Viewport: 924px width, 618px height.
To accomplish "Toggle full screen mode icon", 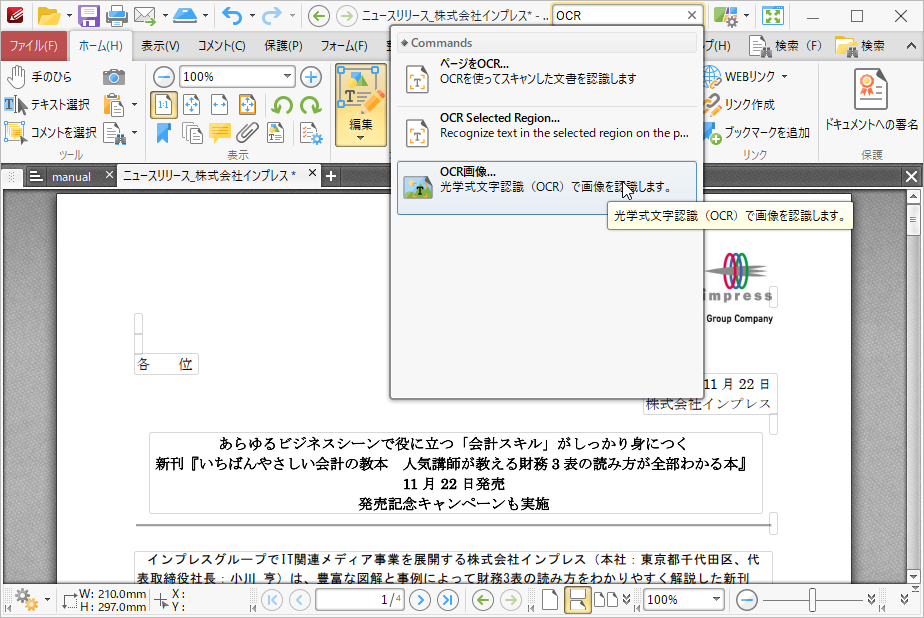I will (773, 16).
